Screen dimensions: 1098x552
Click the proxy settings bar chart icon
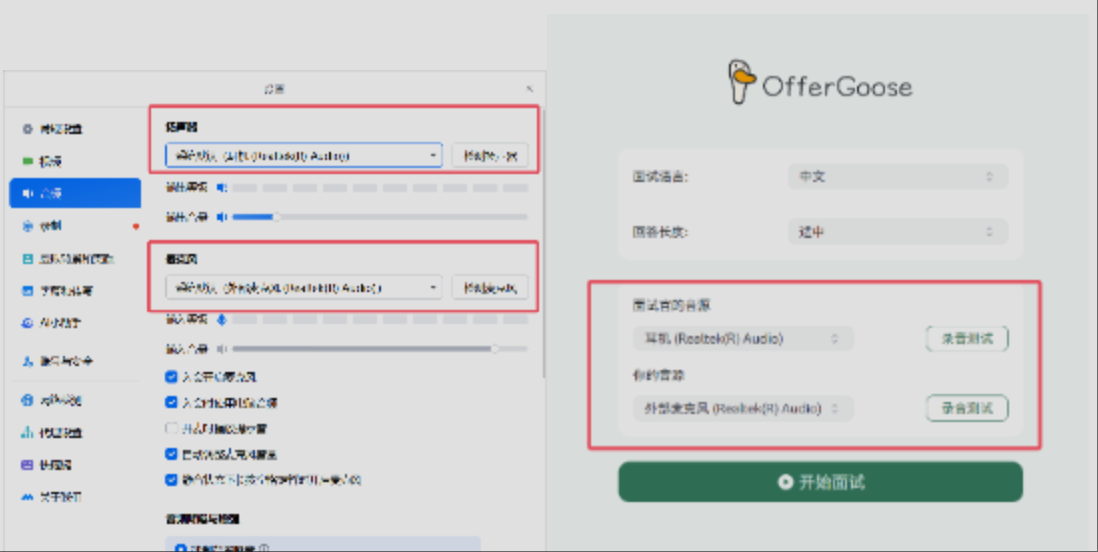coord(28,433)
